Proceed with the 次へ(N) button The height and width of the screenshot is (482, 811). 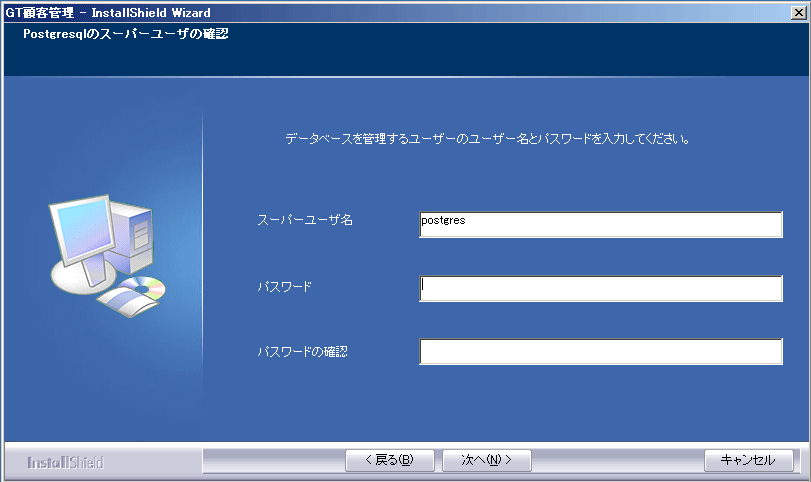(x=486, y=460)
